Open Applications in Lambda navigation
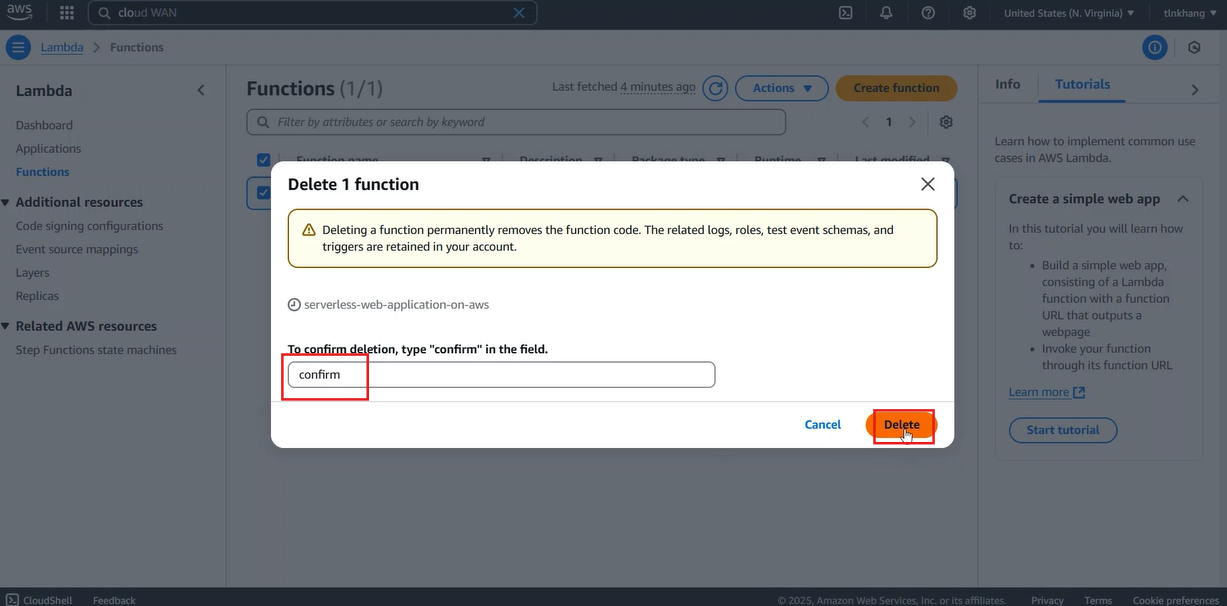1227x606 pixels. [x=48, y=148]
